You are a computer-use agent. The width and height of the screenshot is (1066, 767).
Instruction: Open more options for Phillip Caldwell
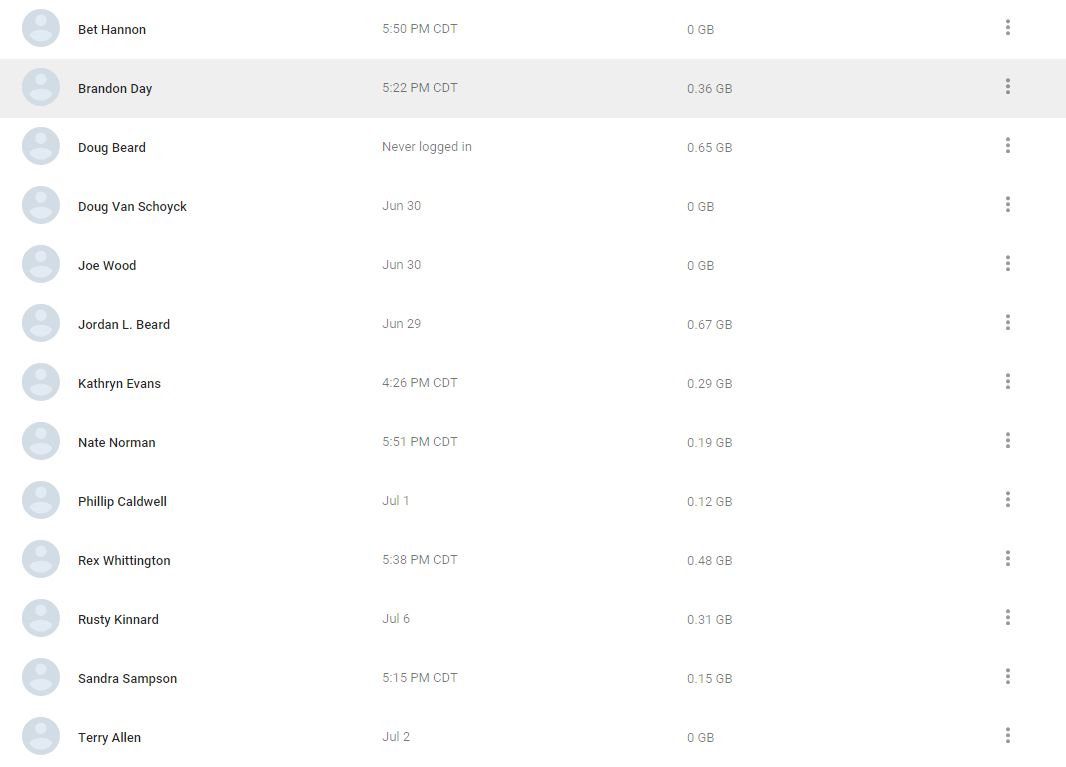pos(1007,500)
